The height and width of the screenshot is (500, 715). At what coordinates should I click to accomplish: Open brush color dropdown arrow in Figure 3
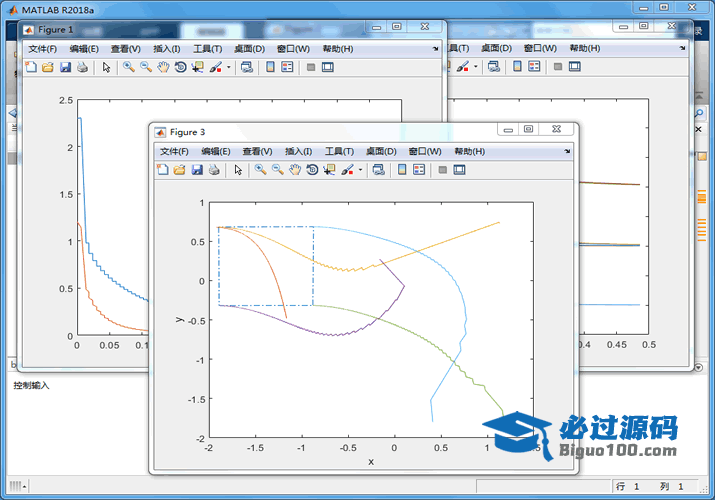click(x=360, y=170)
